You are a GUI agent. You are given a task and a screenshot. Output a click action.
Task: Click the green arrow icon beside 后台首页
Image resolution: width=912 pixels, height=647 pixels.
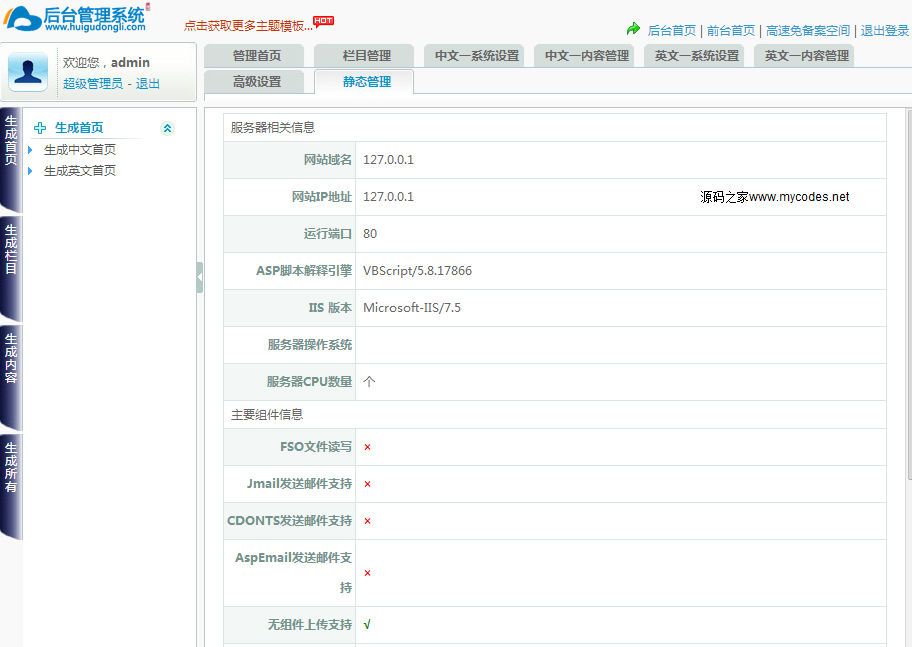point(633,29)
